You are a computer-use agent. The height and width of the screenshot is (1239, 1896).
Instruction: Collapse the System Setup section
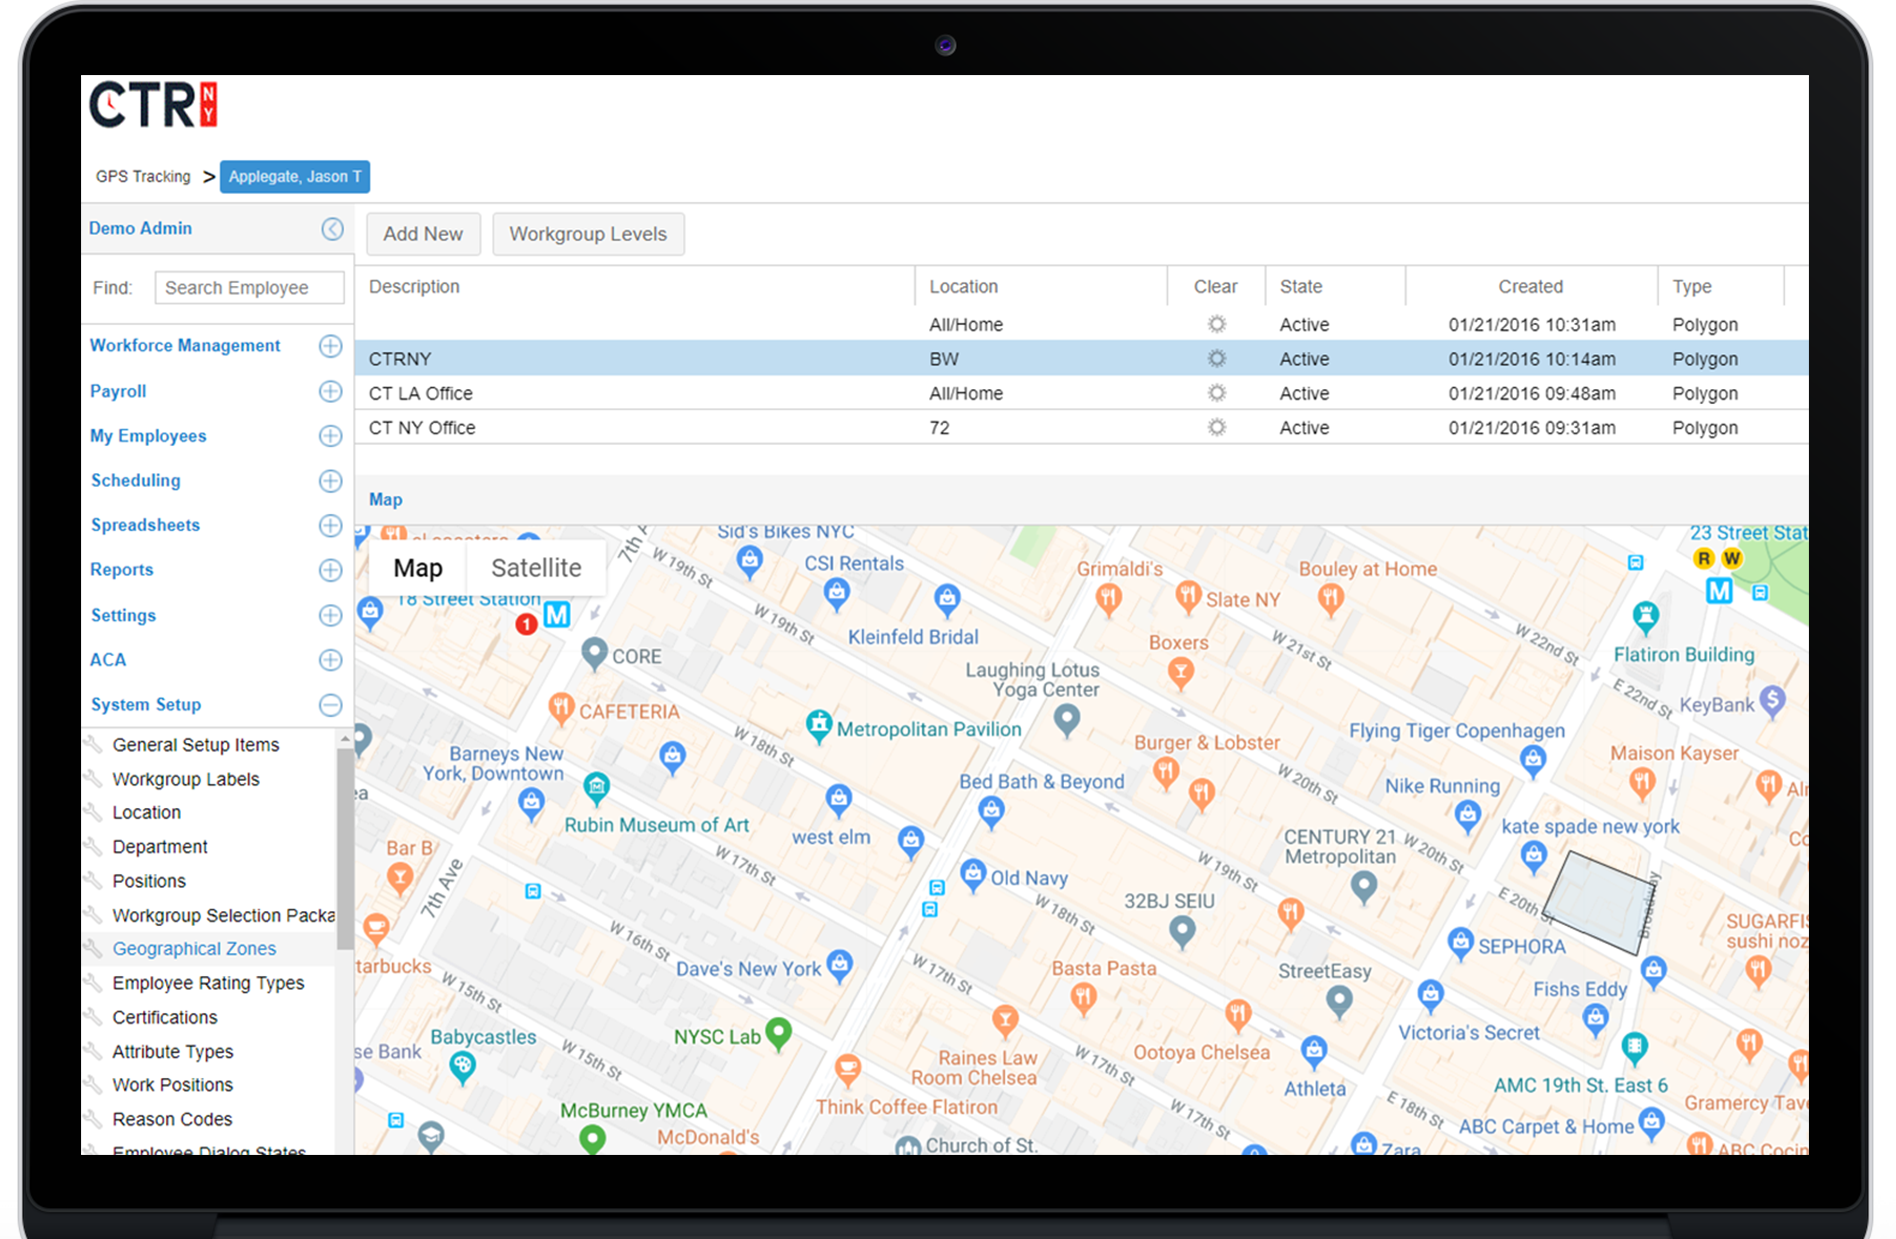pyautogui.click(x=330, y=705)
